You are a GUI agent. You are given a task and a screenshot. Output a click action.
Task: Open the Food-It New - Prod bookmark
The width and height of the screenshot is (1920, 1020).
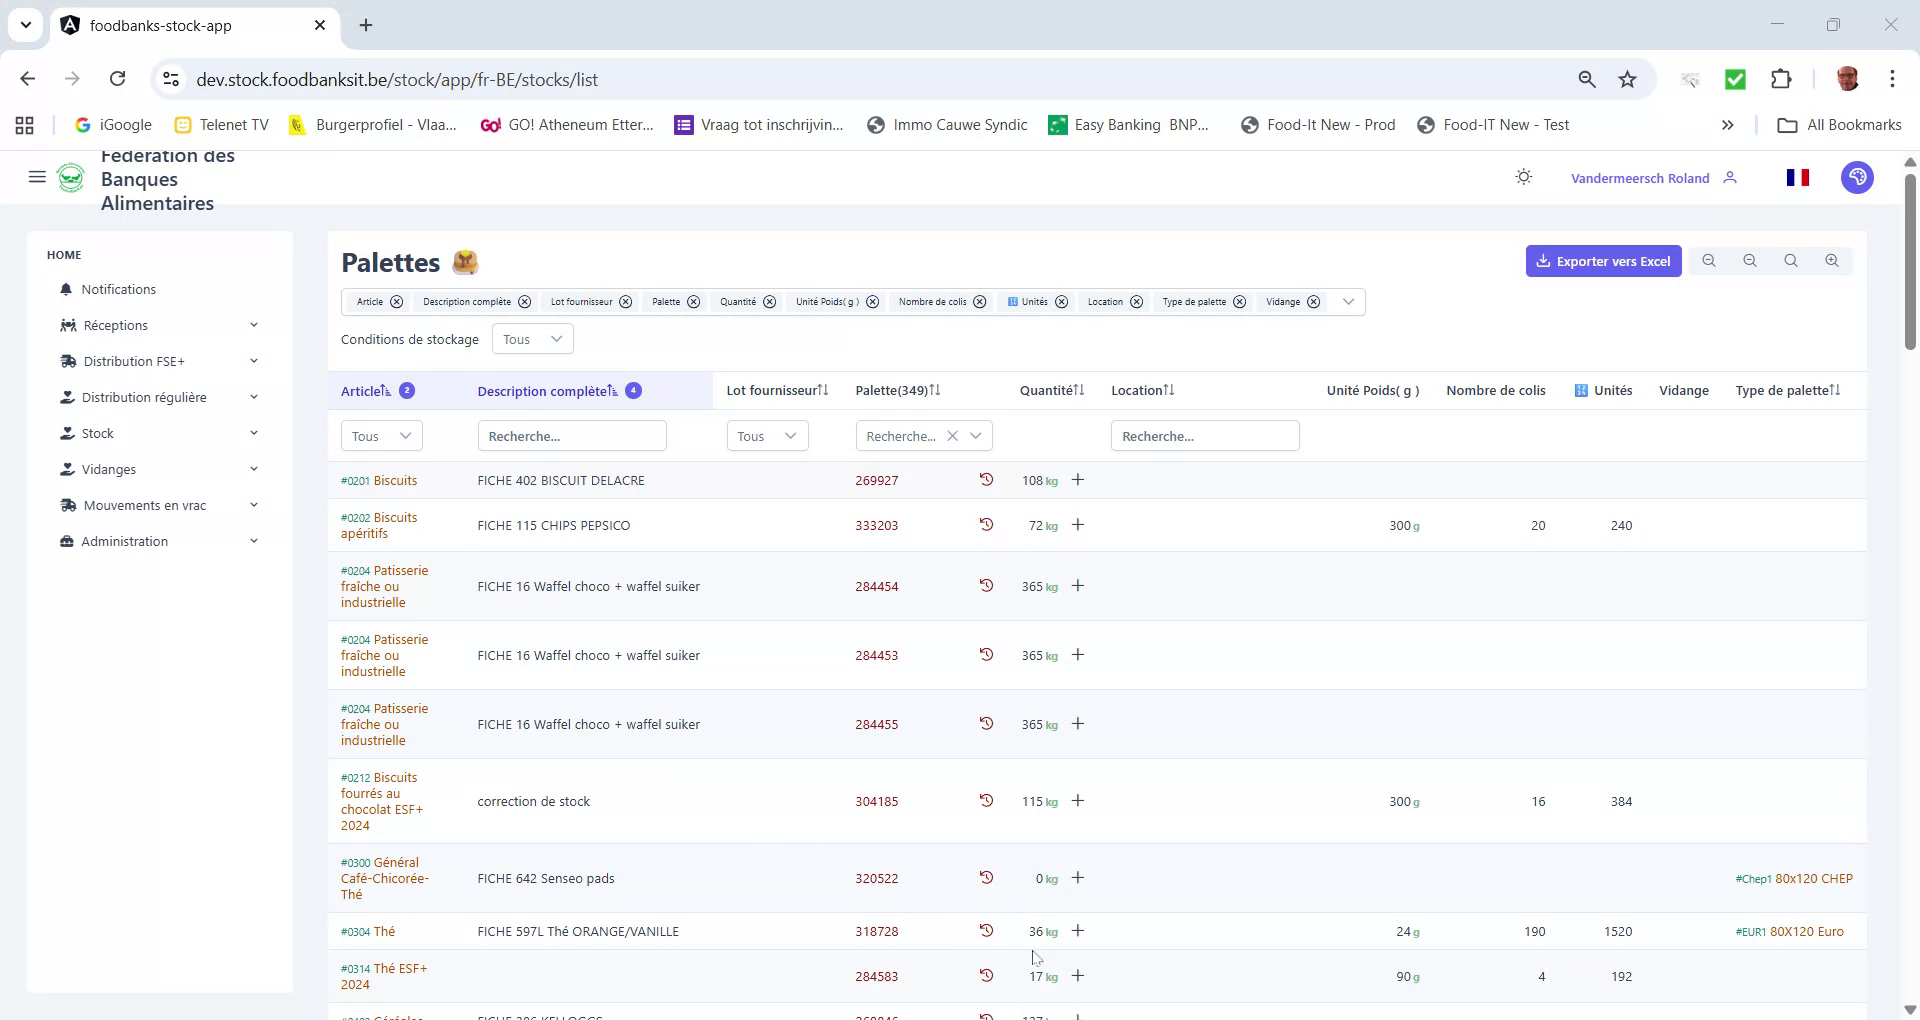click(x=1318, y=124)
